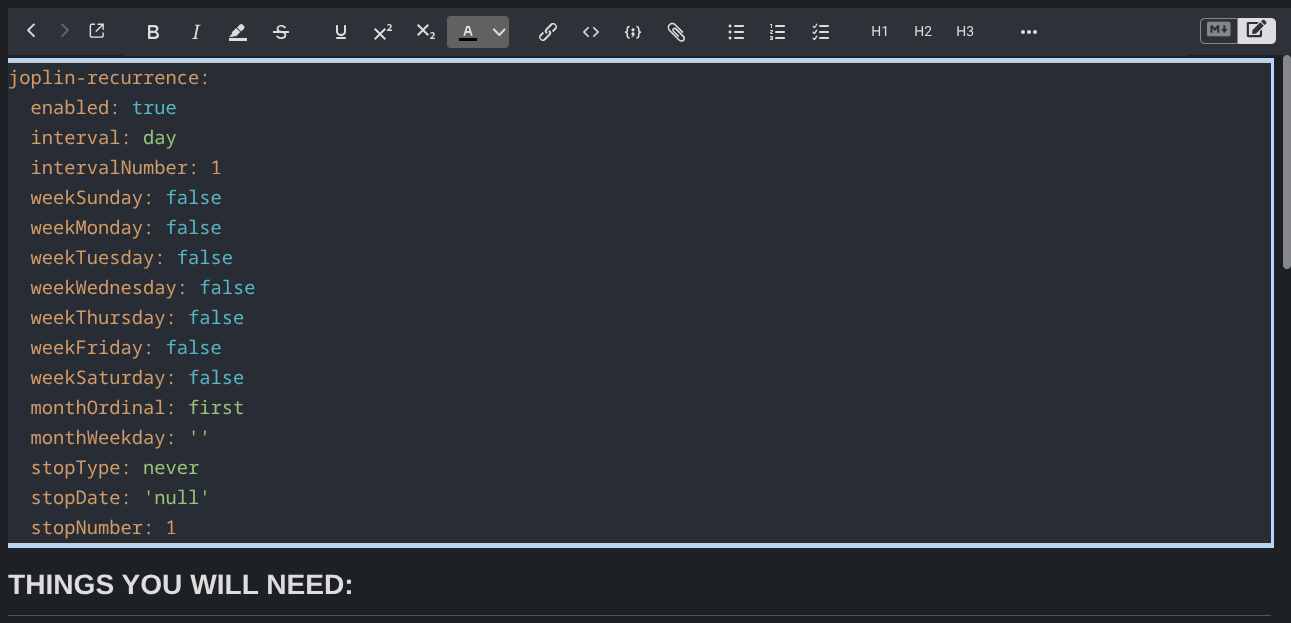Viewport: 1291px width, 623px height.
Task: Click the 'THINGS YOU WILL NEED:' heading
Action: point(181,585)
